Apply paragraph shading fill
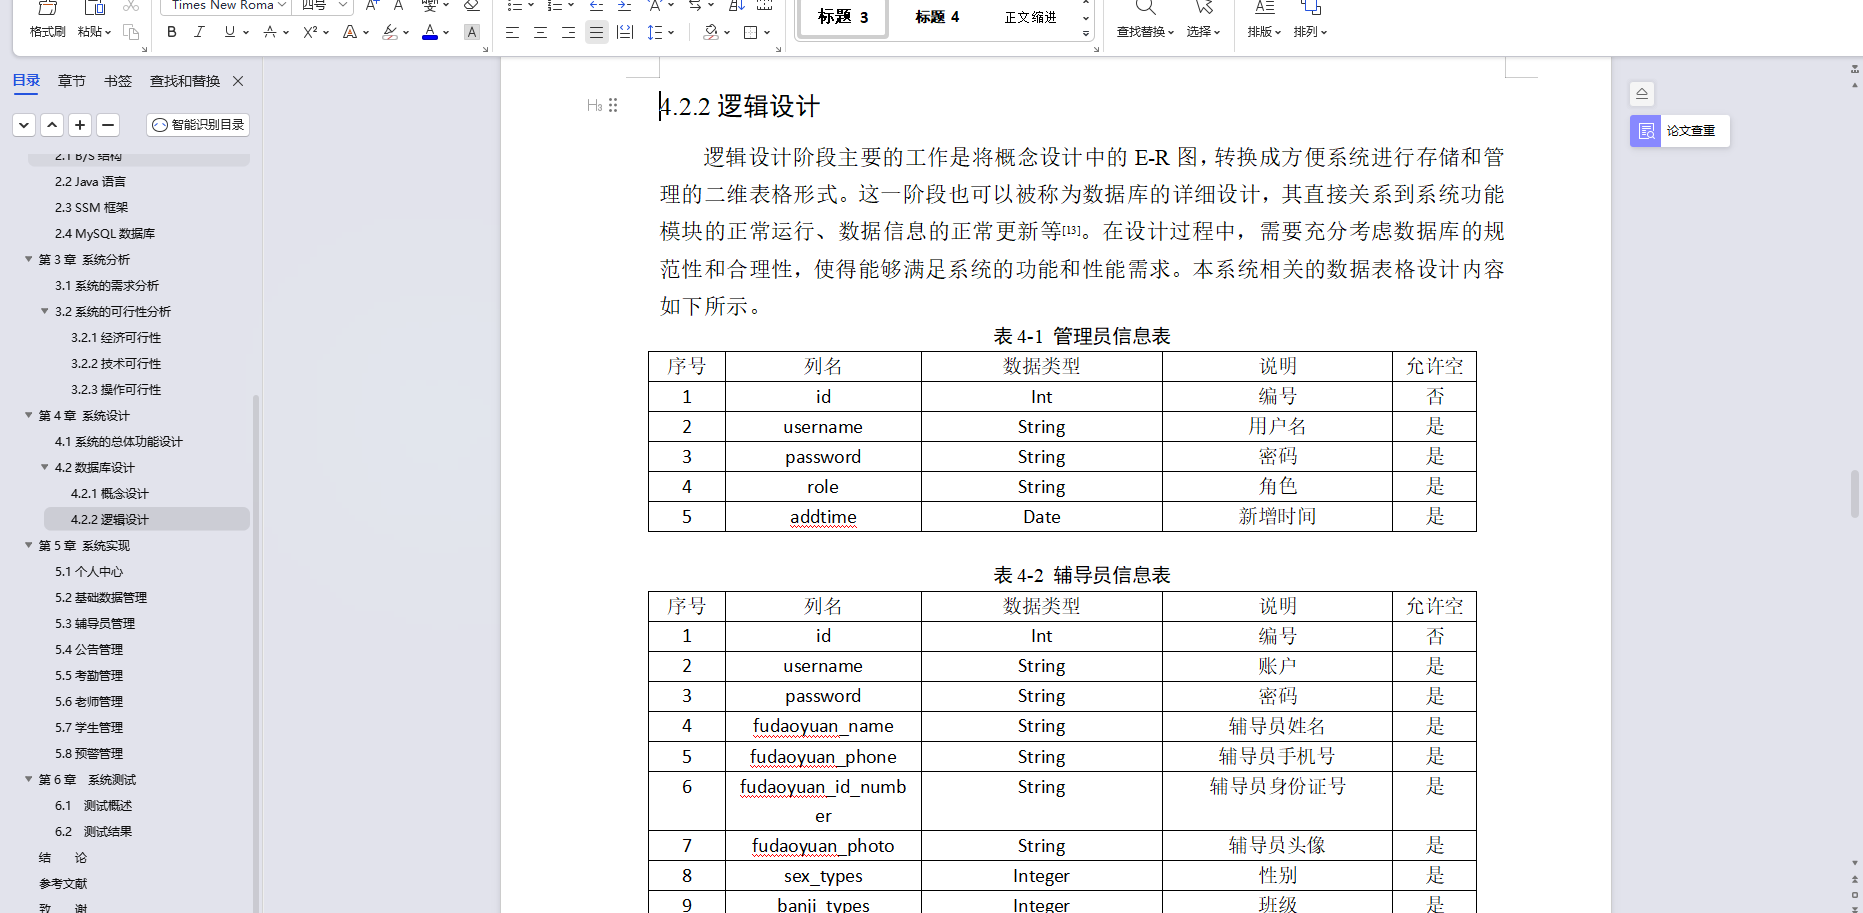Screen dimensions: 1863x913 click(711, 32)
